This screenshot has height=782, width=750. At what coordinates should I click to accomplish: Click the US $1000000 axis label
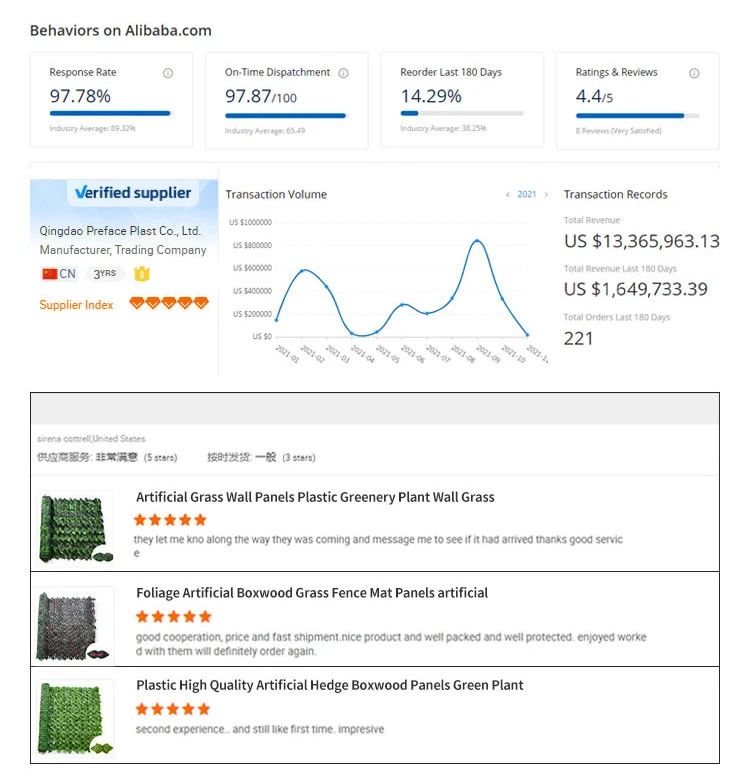click(x=250, y=222)
